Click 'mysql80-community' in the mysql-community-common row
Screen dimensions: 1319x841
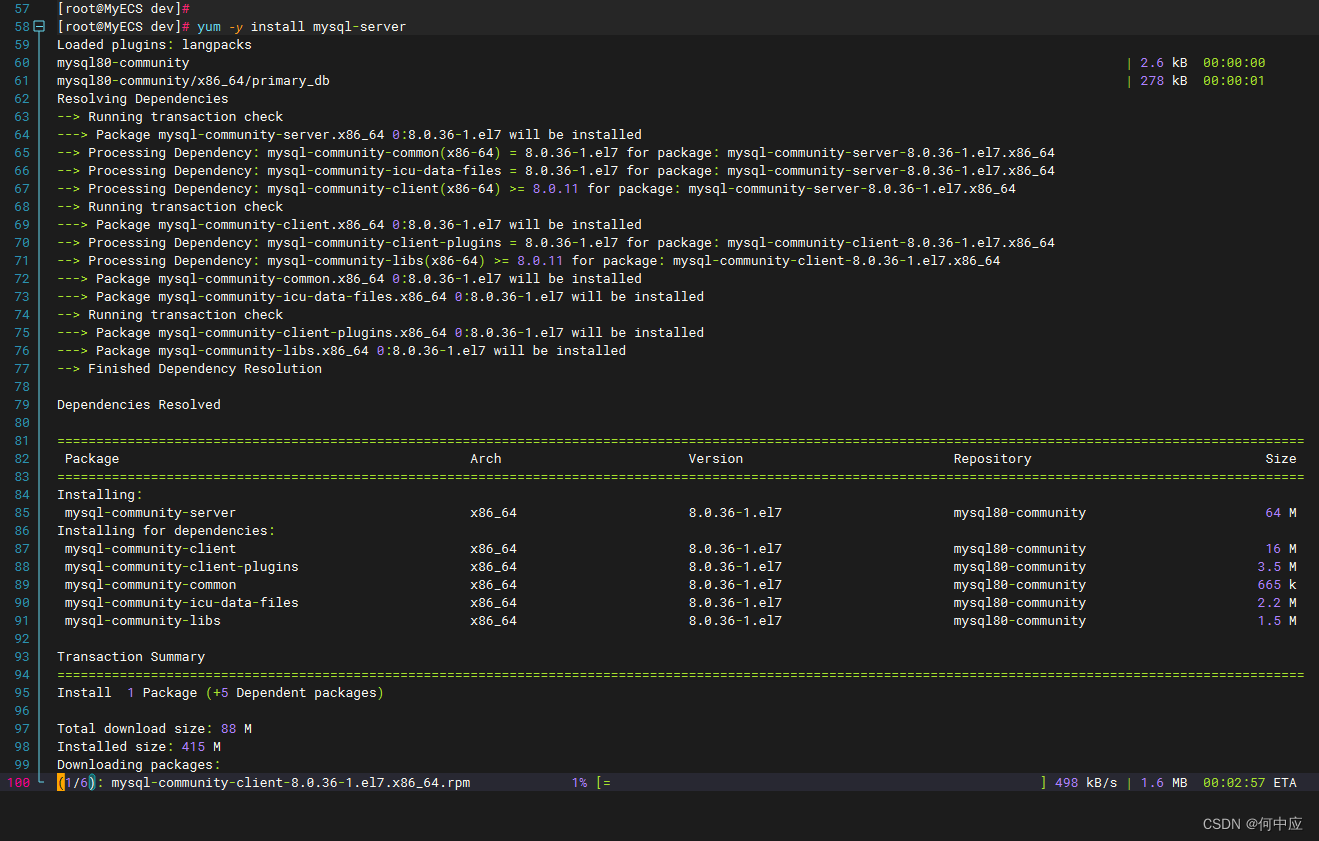coord(1019,585)
